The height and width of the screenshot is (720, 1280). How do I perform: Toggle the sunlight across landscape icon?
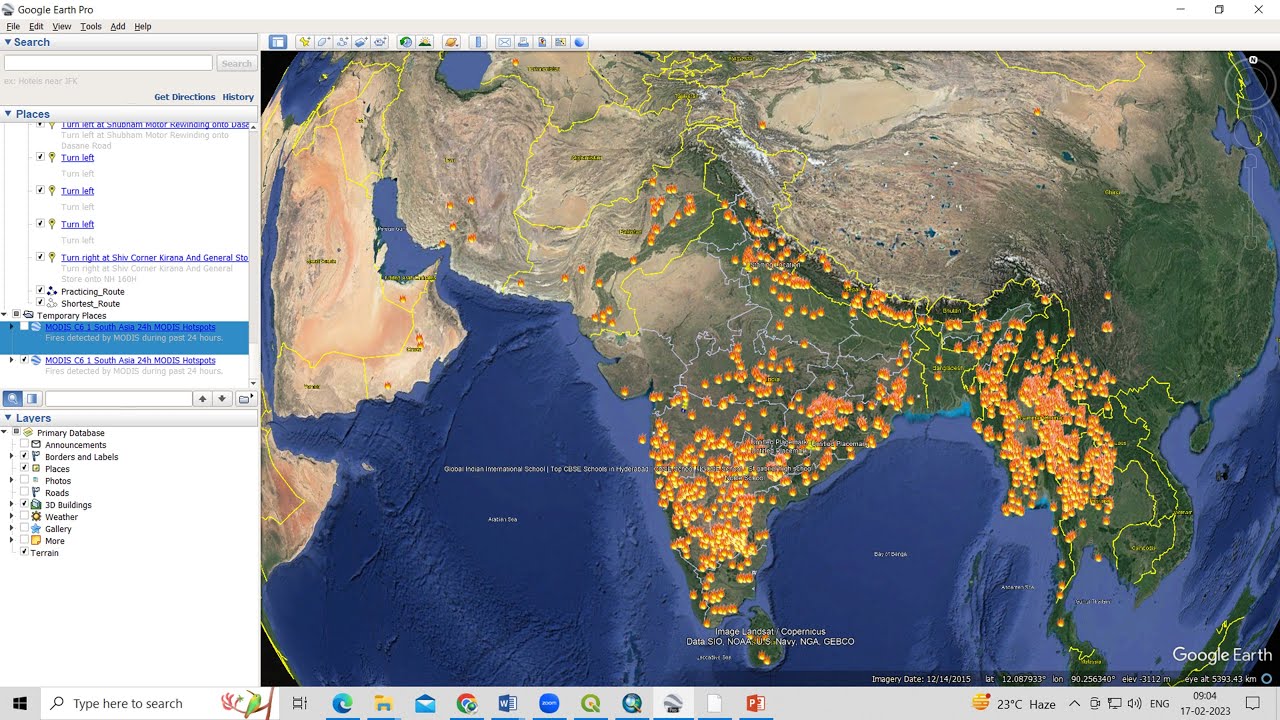click(425, 42)
